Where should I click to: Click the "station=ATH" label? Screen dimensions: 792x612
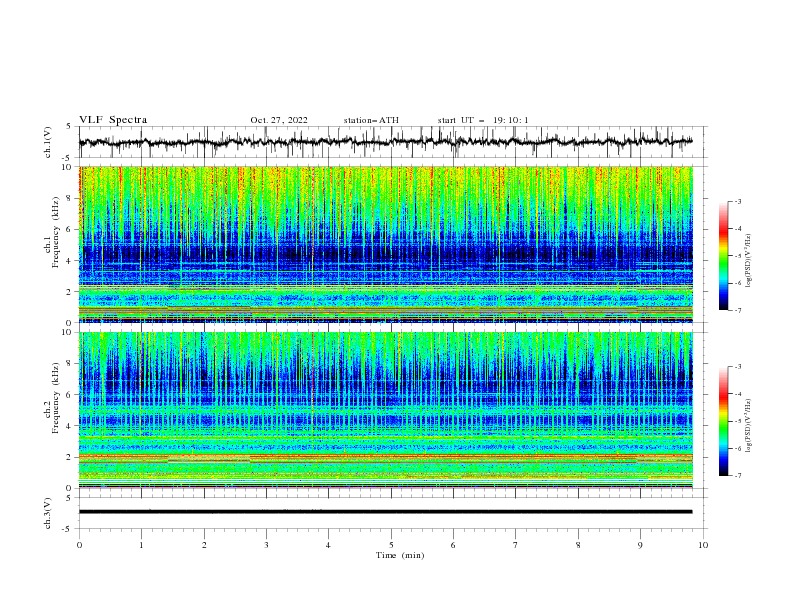(x=371, y=120)
